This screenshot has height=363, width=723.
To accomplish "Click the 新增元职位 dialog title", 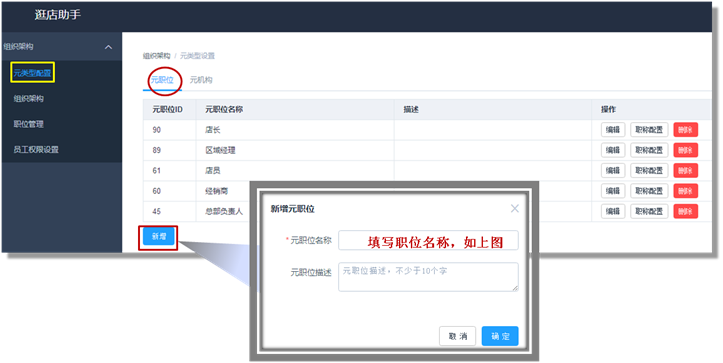I will click(292, 209).
